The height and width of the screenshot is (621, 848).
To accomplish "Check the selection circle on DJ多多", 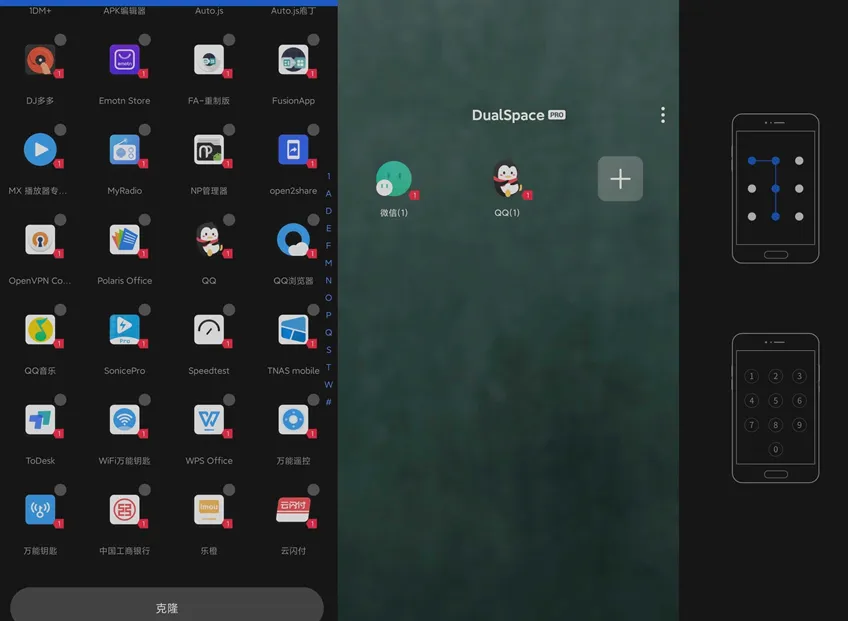I will (x=61, y=39).
